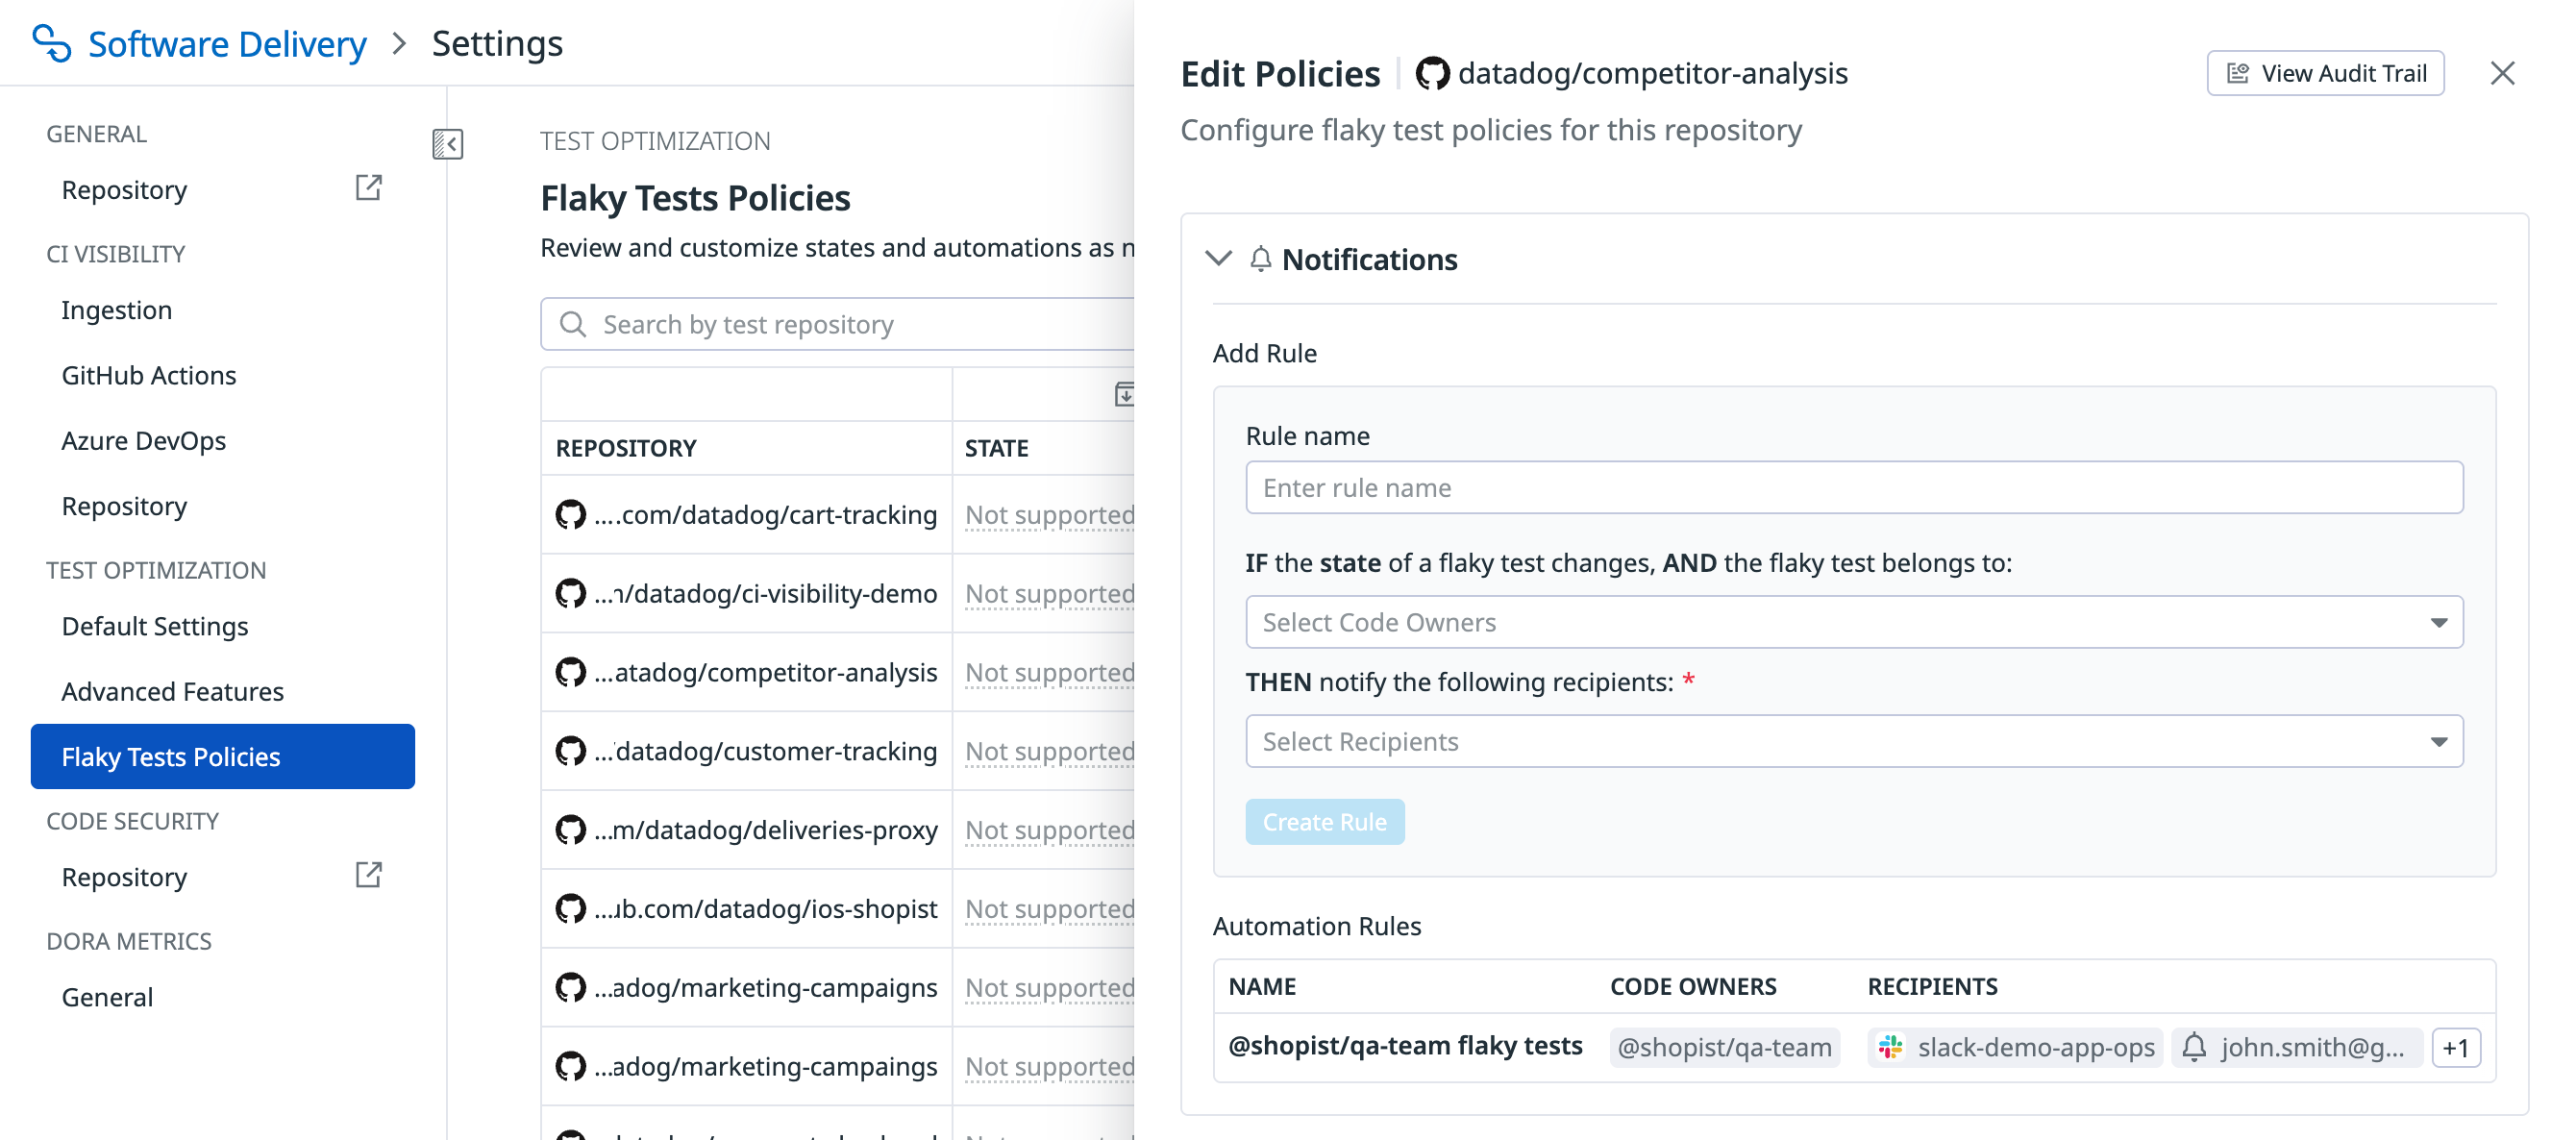2576x1140 pixels.
Task: Click the Software Delivery logo icon
Action: point(52,44)
